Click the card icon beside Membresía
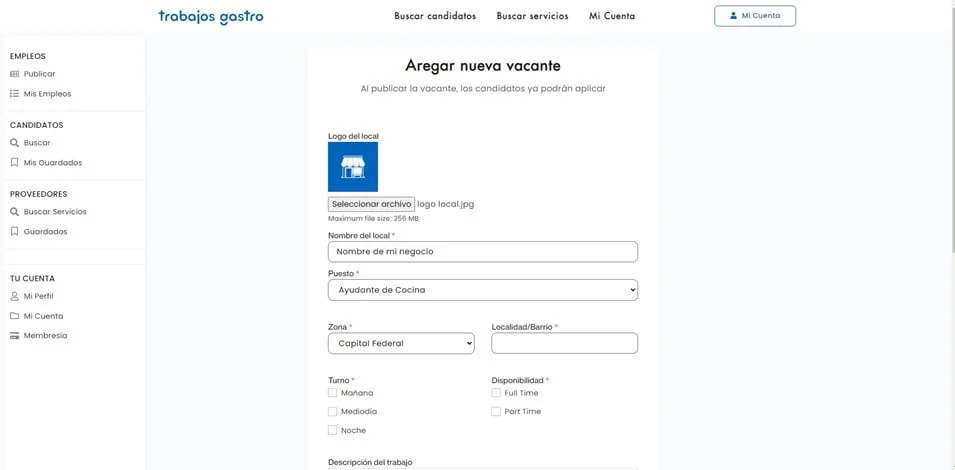 pos(15,336)
